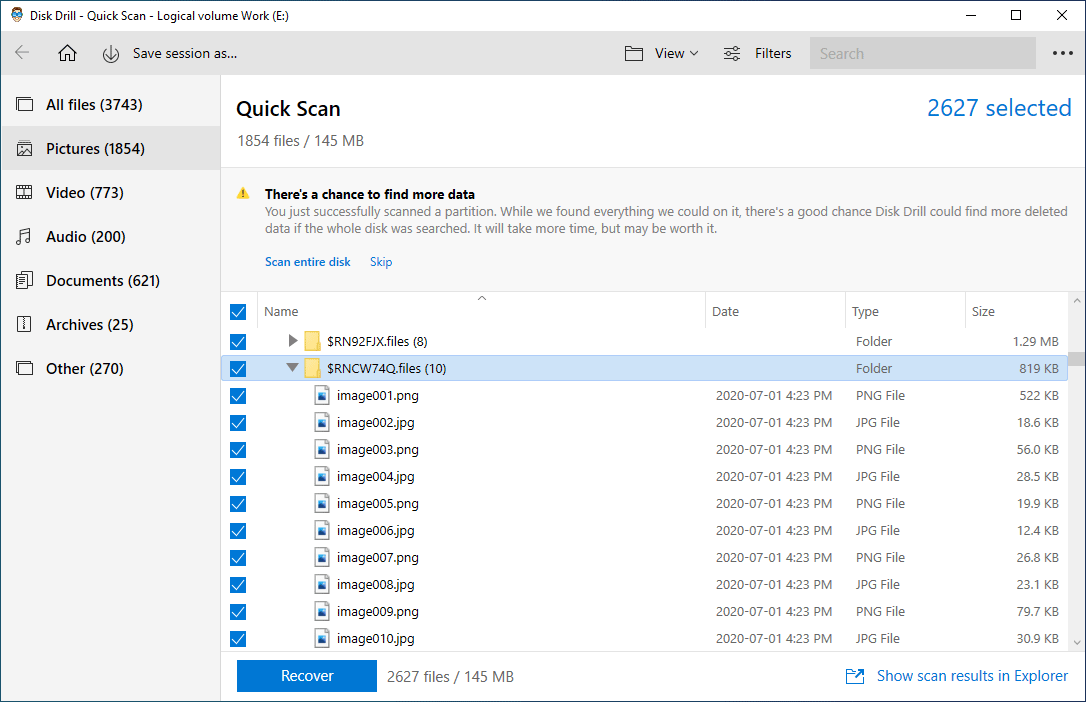The height and width of the screenshot is (702, 1086).
Task: Select Other (270) category
Action: pos(110,368)
